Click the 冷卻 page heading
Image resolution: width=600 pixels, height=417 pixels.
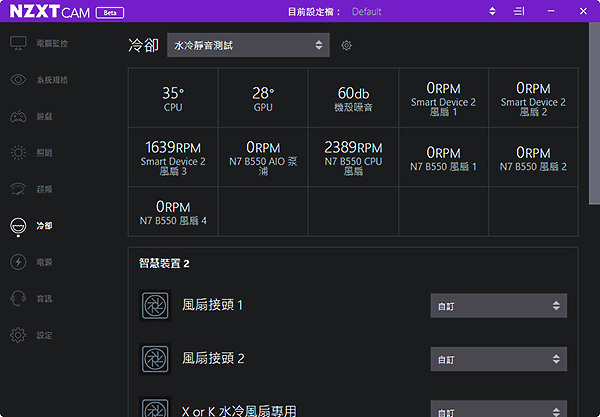tap(143, 45)
